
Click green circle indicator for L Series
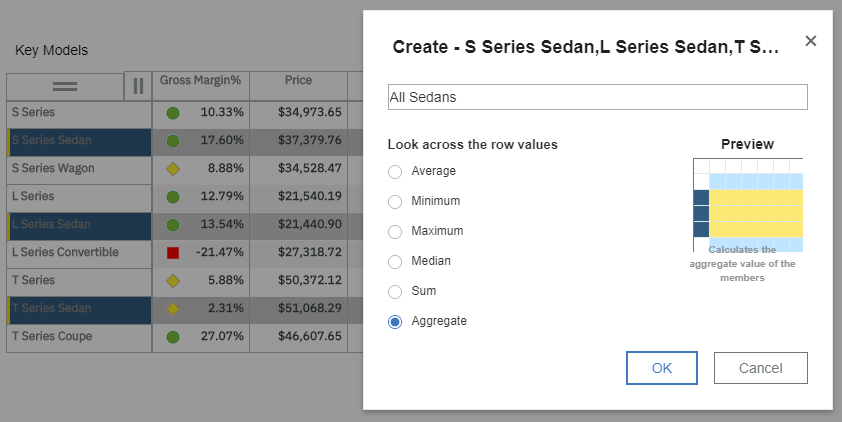[x=173, y=197]
